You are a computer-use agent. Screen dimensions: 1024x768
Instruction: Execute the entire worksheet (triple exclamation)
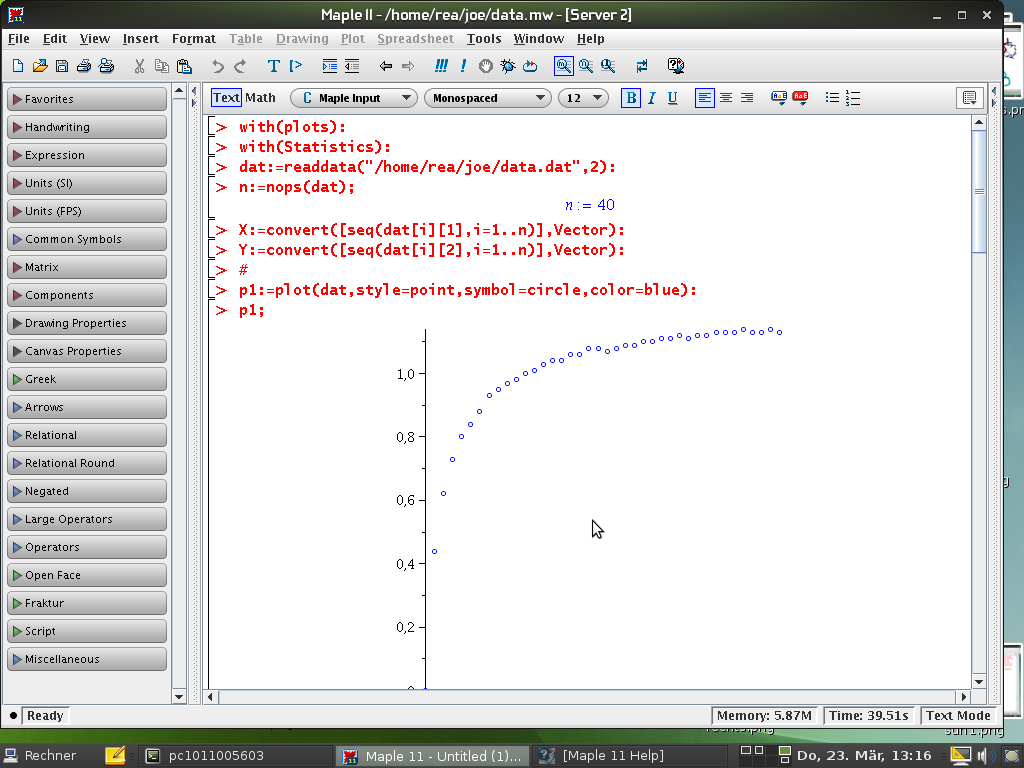(x=441, y=66)
